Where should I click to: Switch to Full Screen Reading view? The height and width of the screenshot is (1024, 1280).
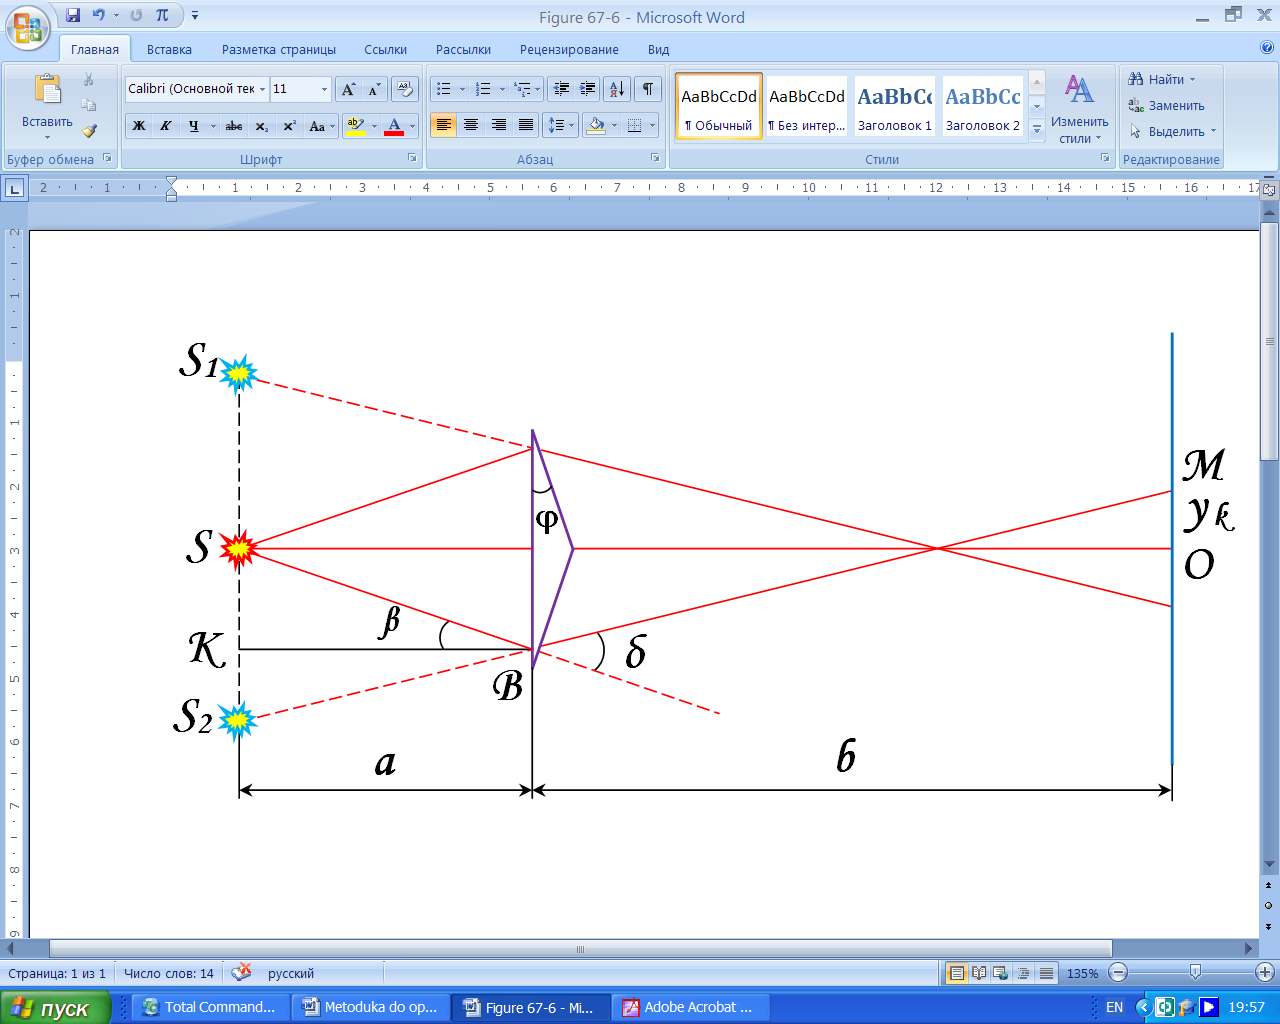pos(979,973)
